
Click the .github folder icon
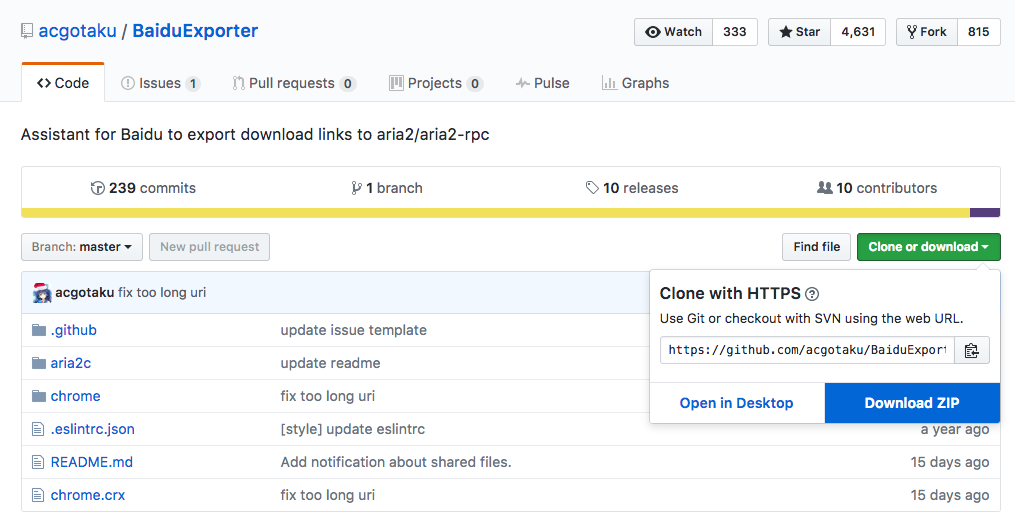click(39, 330)
